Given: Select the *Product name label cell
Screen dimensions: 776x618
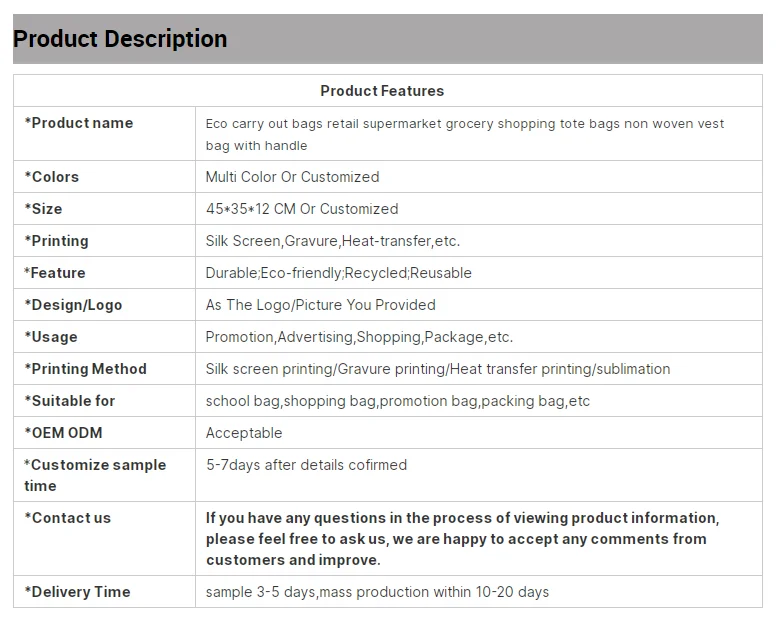Looking at the screenshot, I should 79,123.
